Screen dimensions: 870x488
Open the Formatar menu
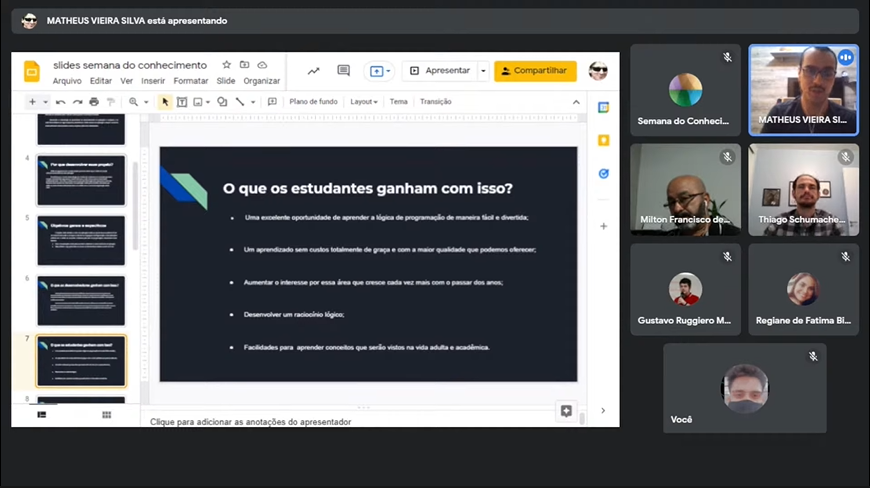click(x=191, y=81)
